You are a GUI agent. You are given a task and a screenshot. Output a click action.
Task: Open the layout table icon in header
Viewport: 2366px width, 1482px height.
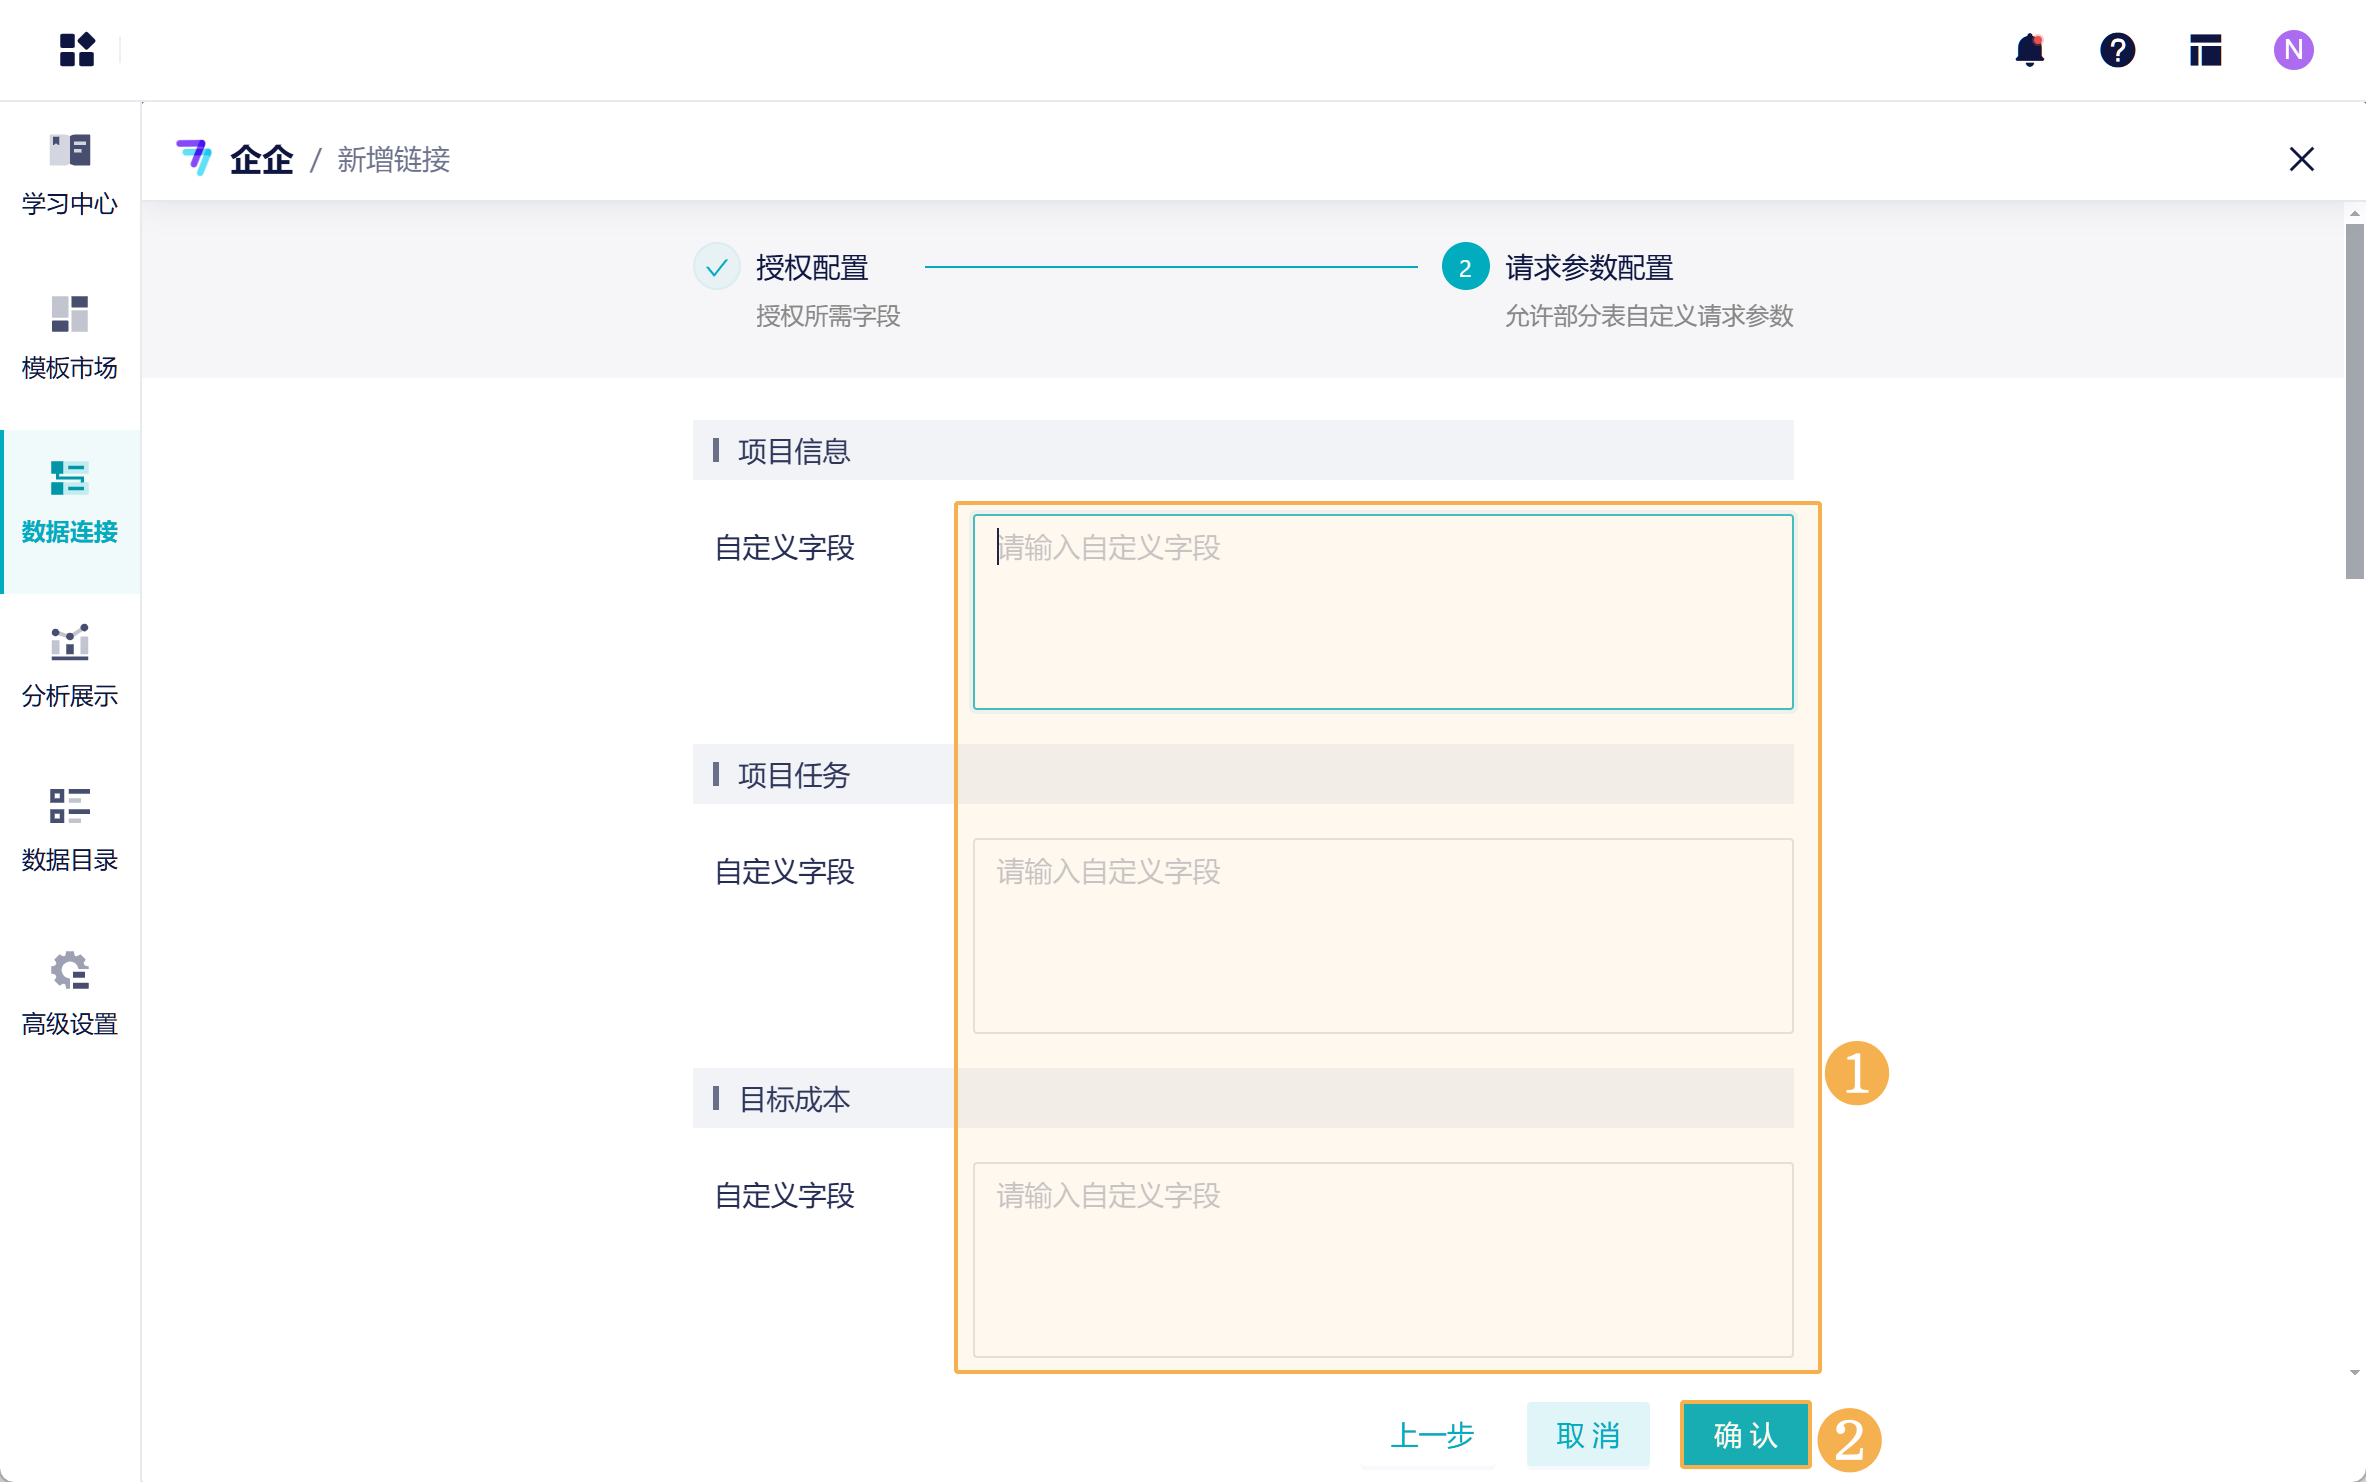pyautogui.click(x=2205, y=49)
